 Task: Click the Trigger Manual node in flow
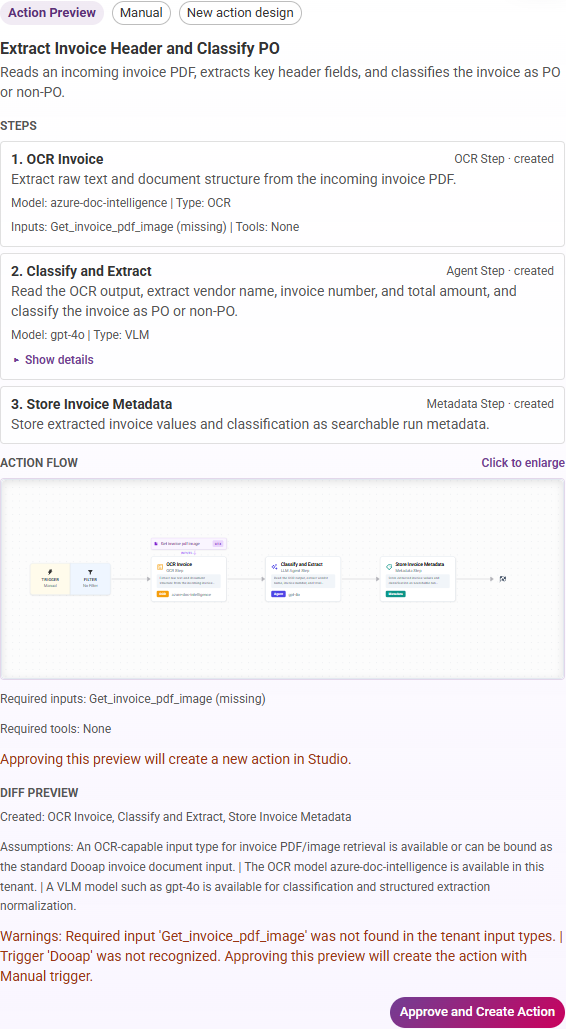click(x=51, y=579)
